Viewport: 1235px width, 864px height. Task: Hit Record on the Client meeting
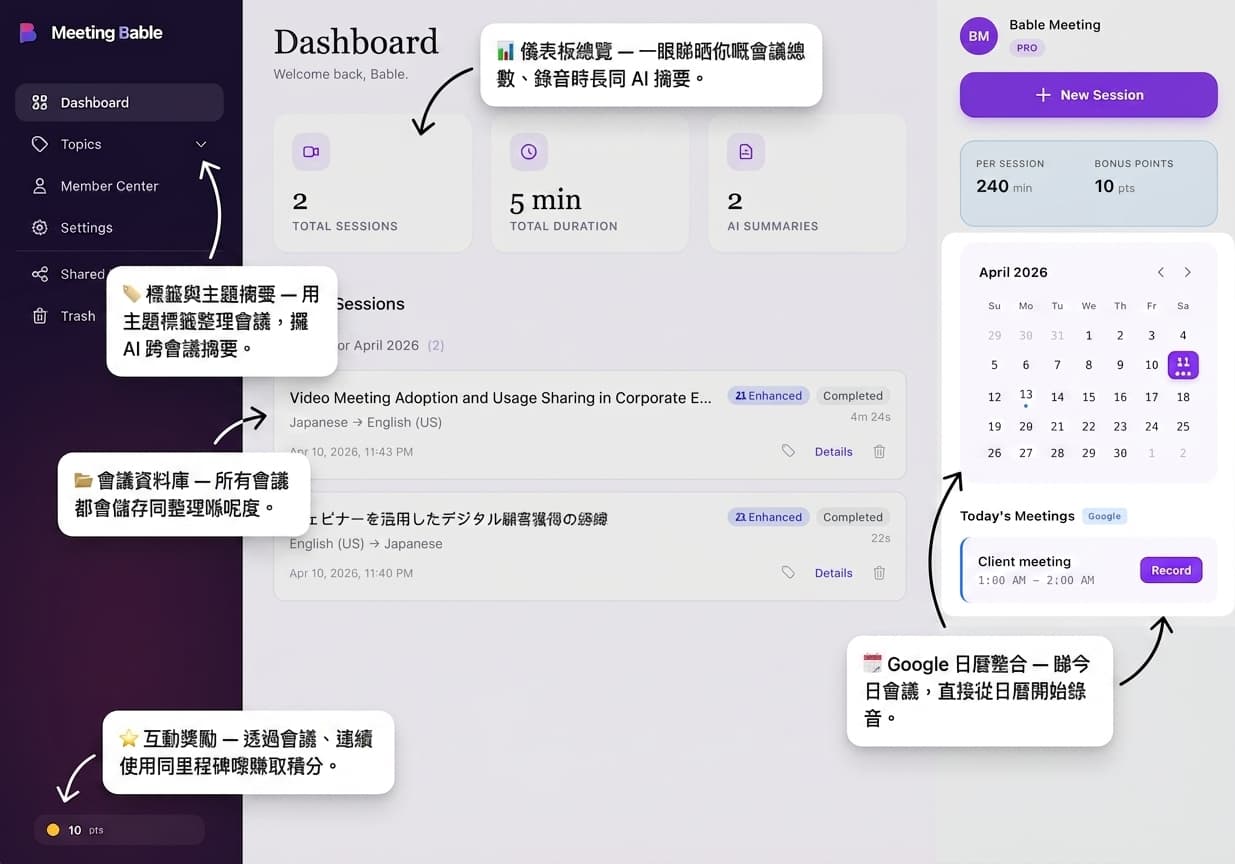[x=1170, y=569]
